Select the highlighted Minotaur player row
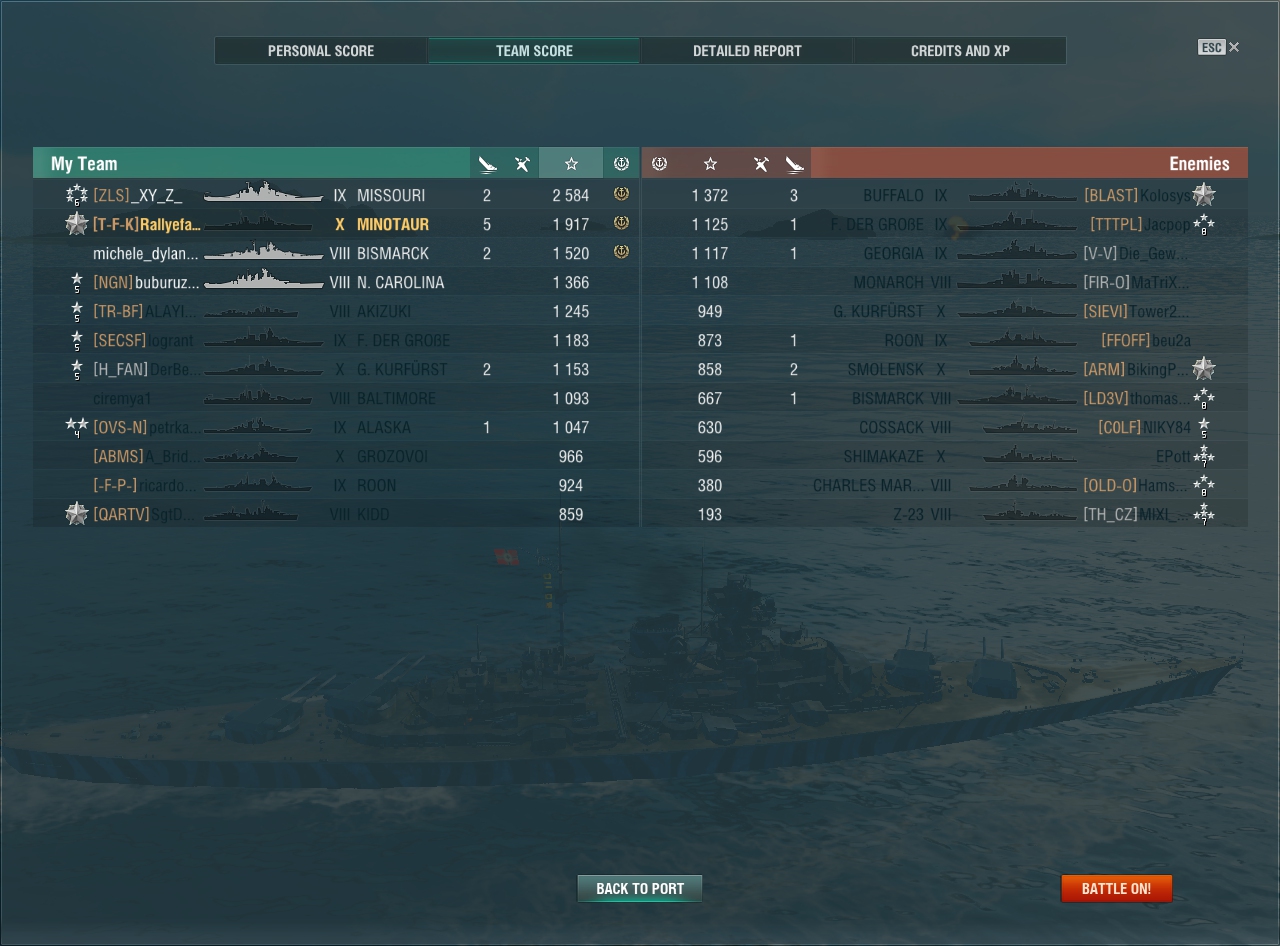Screen dimensions: 1280x946 point(336,224)
